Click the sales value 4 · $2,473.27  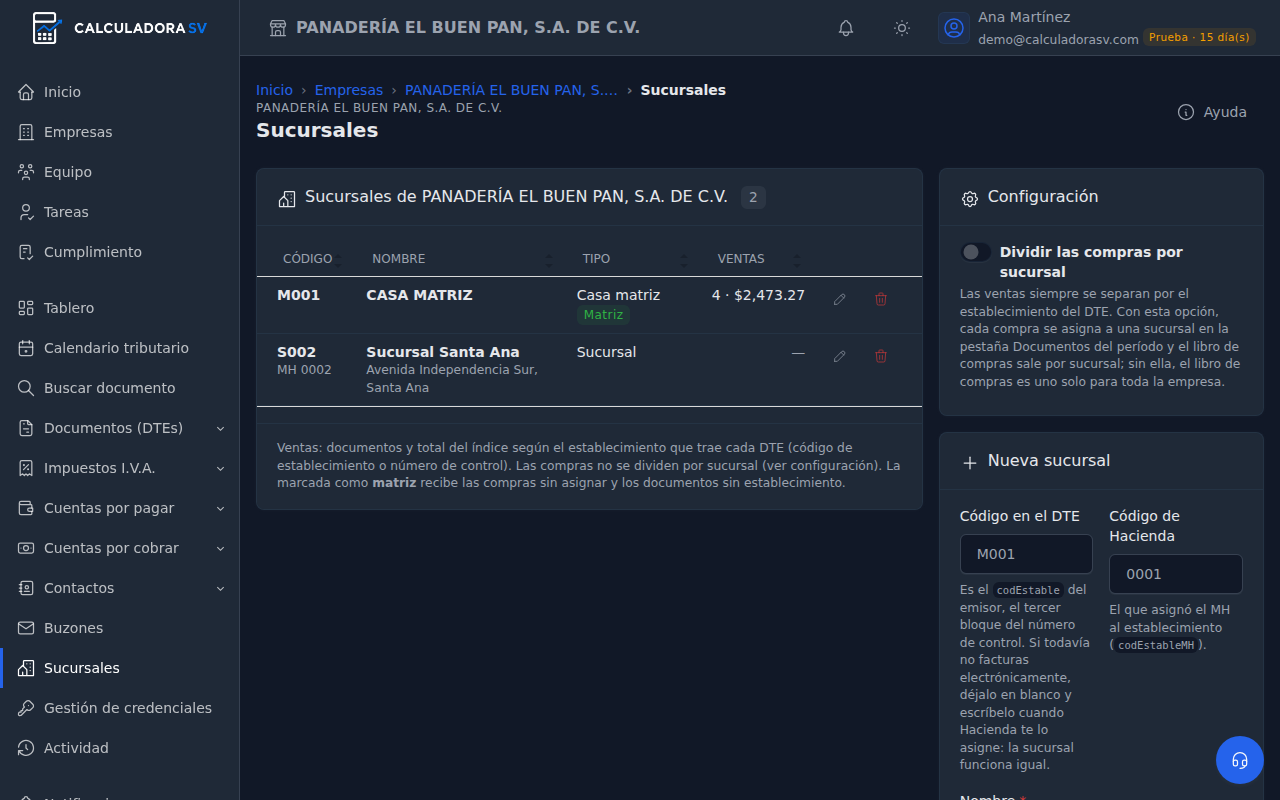point(758,295)
